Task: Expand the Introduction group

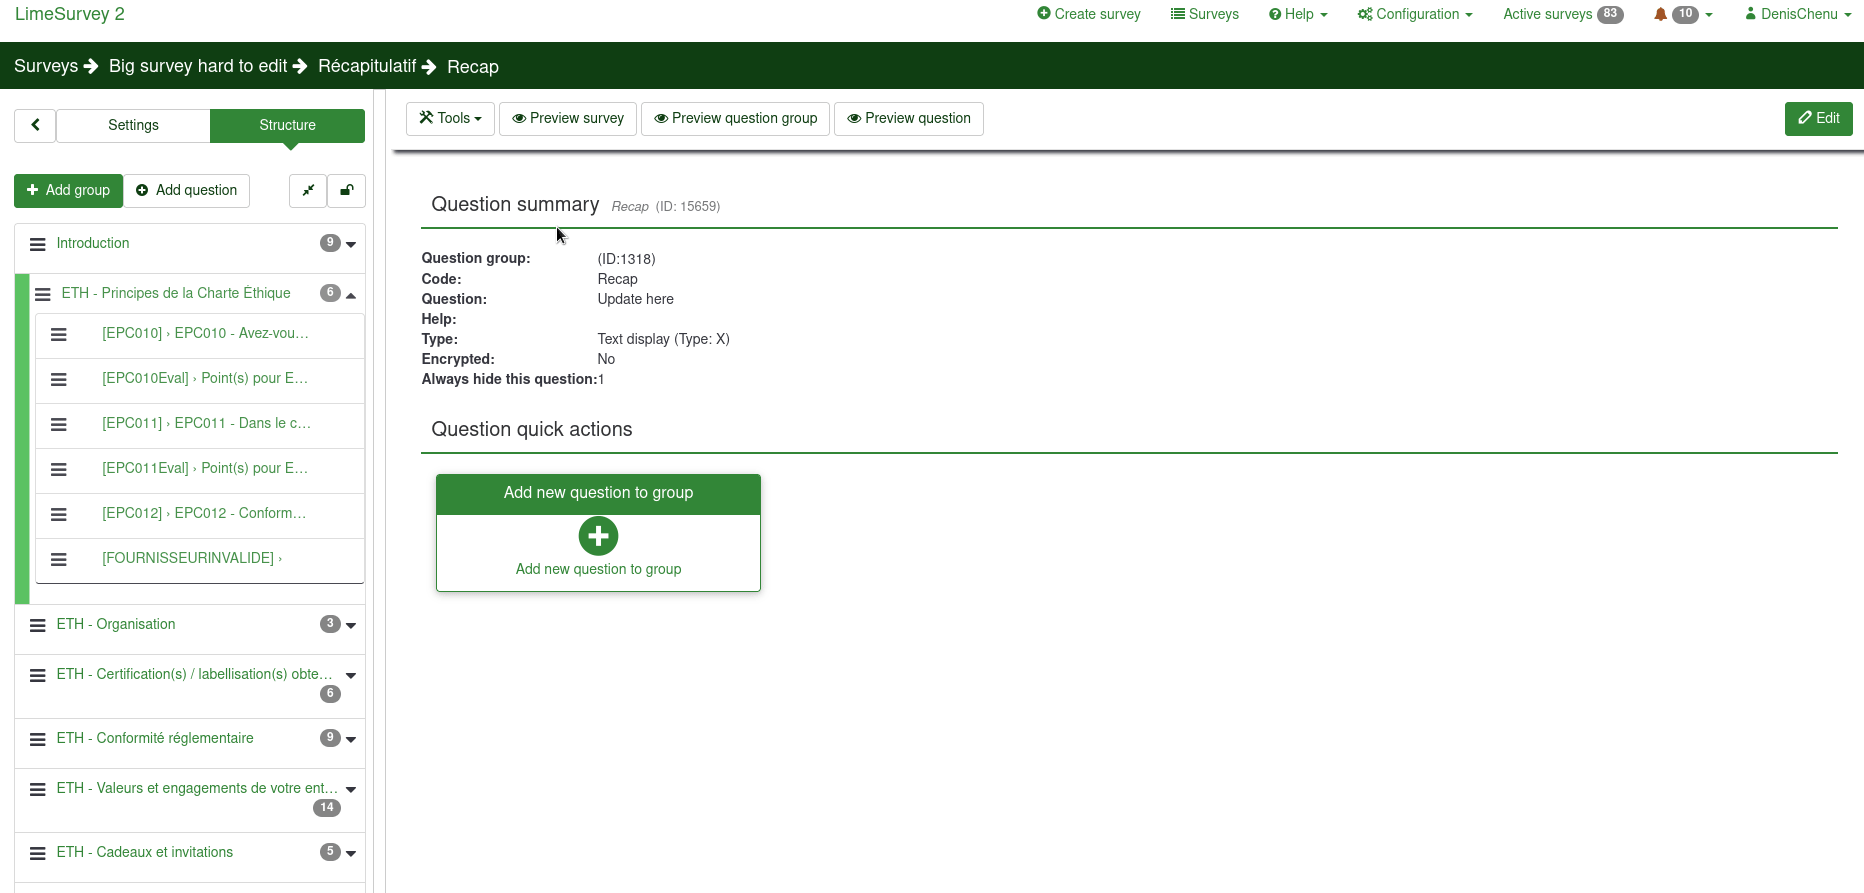Action: [351, 244]
